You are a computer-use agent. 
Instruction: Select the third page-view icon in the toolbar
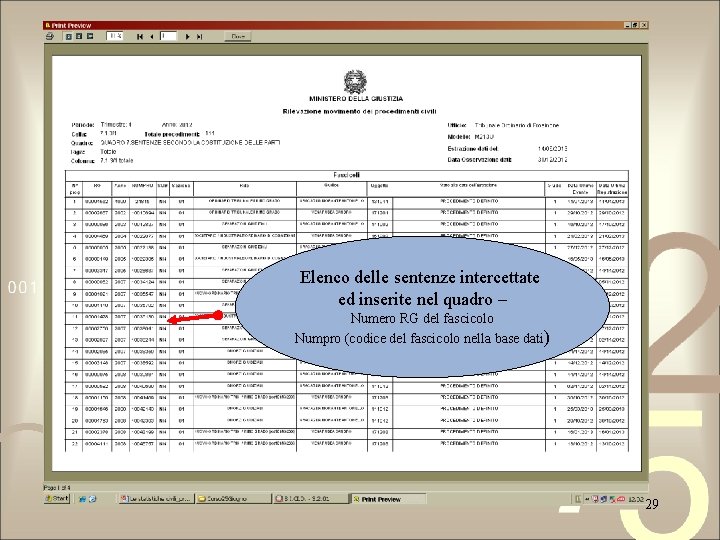point(90,36)
